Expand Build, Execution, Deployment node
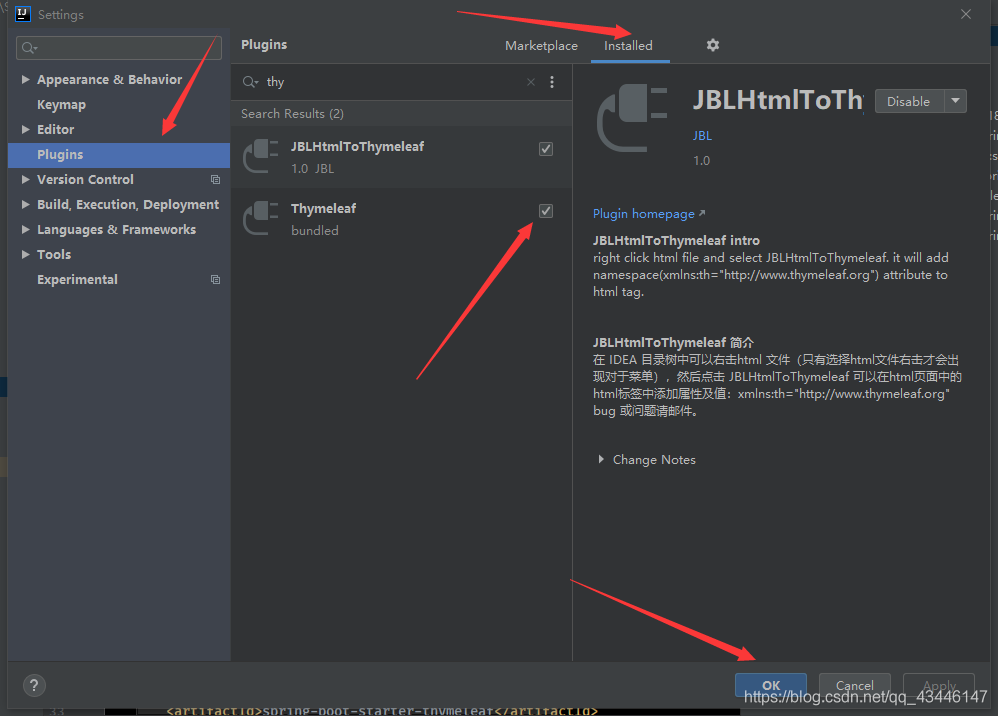 pyautogui.click(x=25, y=204)
